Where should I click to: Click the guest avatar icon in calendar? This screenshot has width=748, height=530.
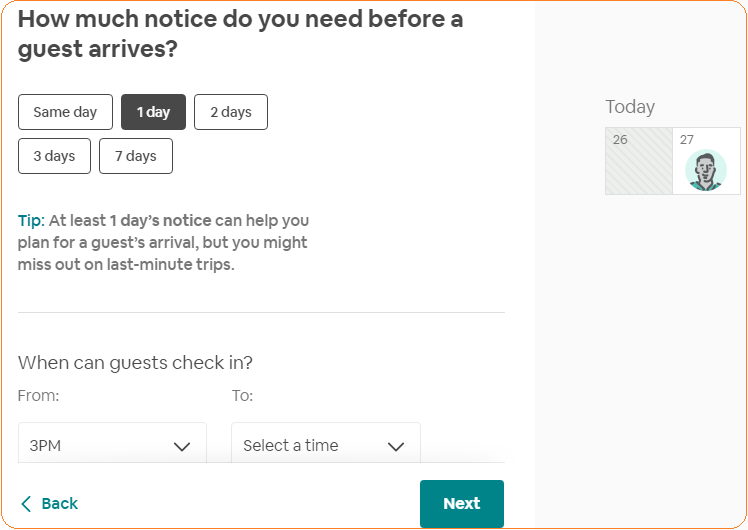[706, 170]
